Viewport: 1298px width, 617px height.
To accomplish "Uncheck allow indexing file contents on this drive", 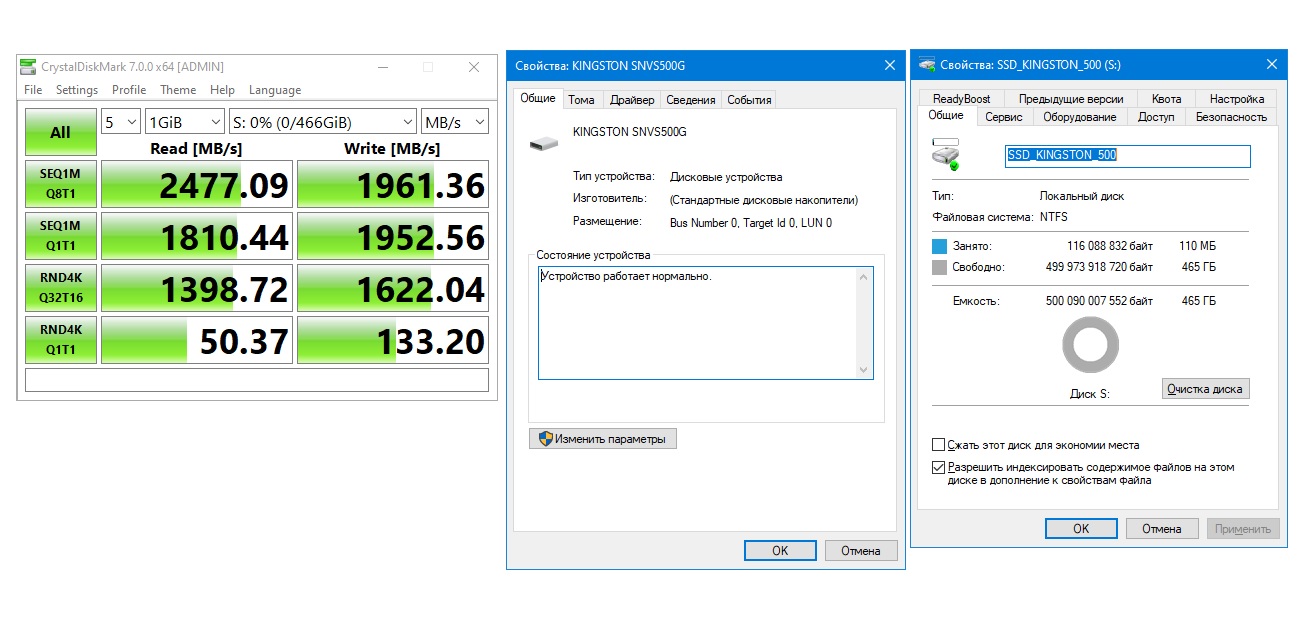I will tap(938, 467).
